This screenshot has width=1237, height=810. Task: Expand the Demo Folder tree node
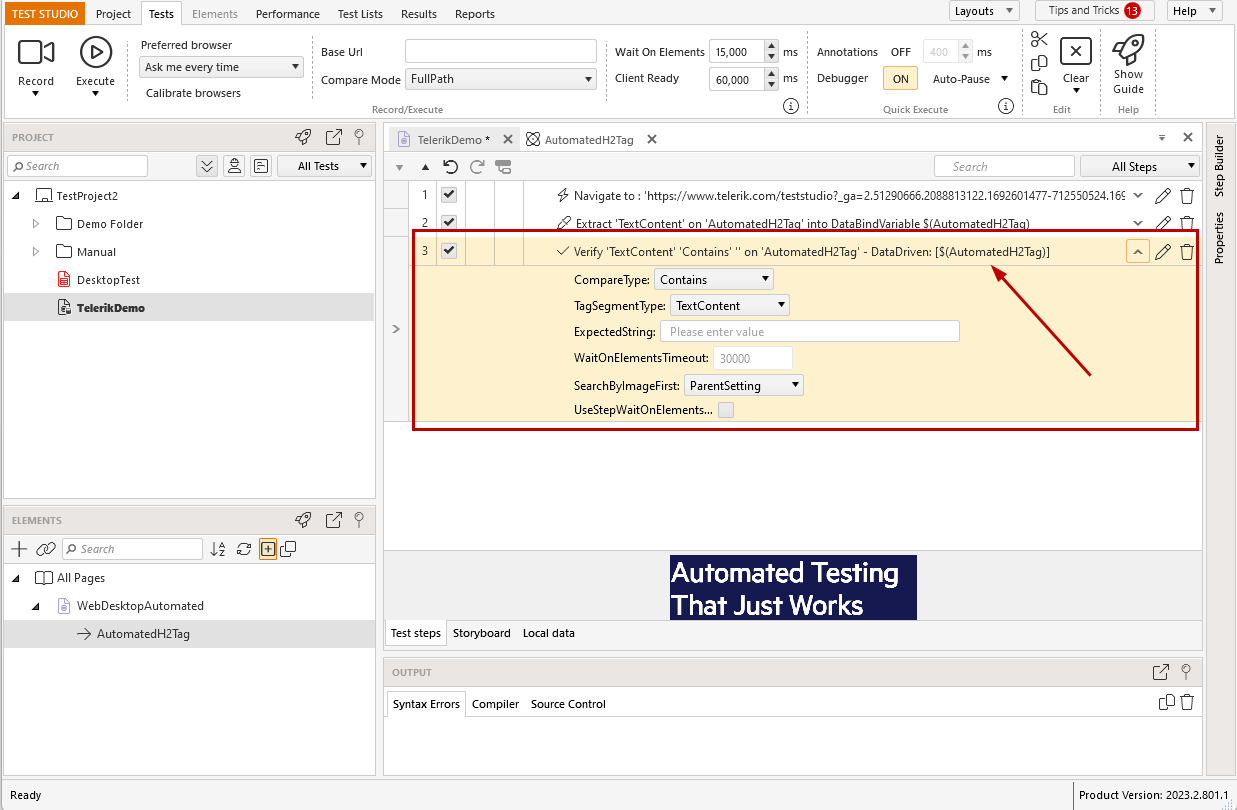[x=36, y=224]
